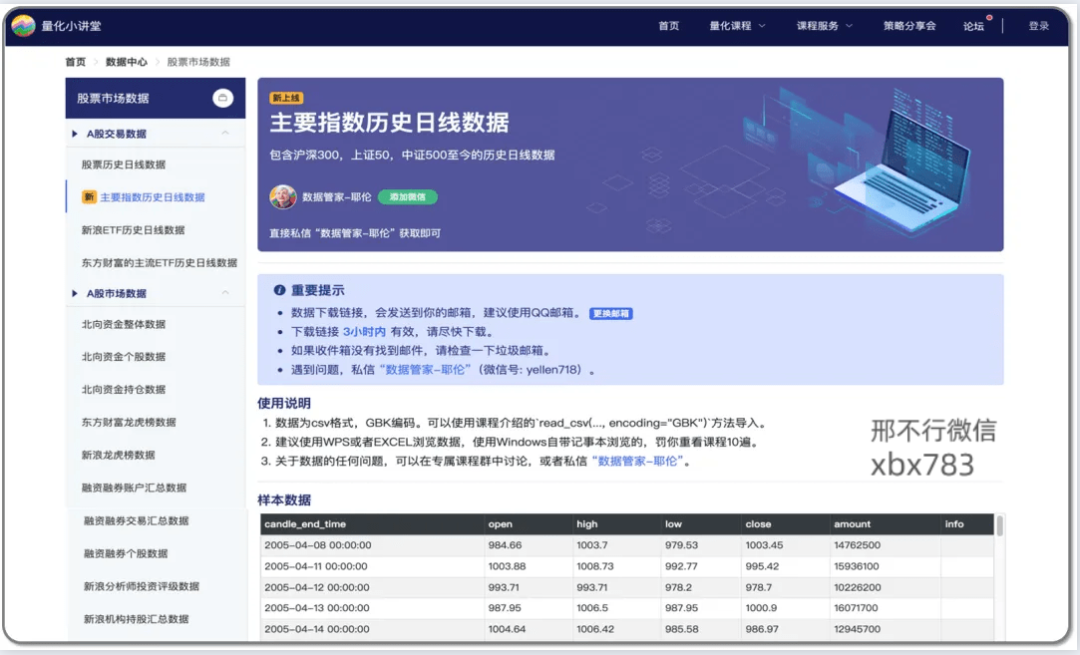Screen dimensions: 1080x655
Task: Select 东方财富龙虎榜数据 in sidebar
Action: coord(129,422)
